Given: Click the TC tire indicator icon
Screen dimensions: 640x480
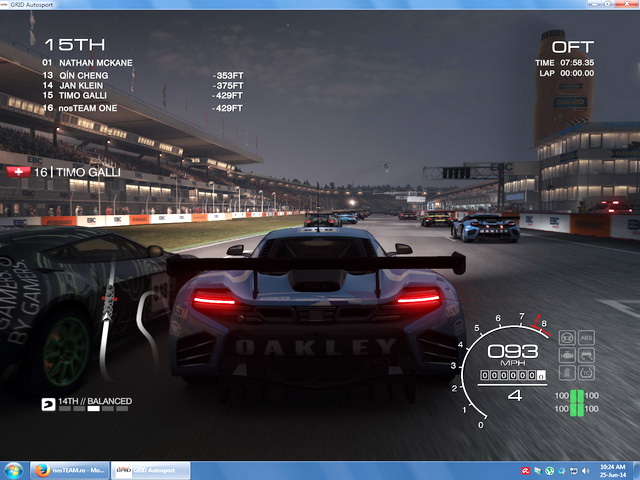Looking at the screenshot, I should point(586,373).
